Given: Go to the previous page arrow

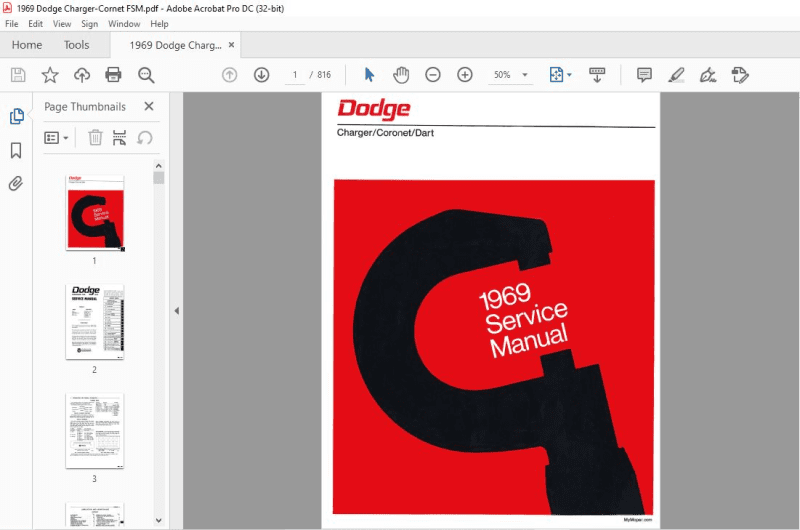Looking at the screenshot, I should coord(230,75).
